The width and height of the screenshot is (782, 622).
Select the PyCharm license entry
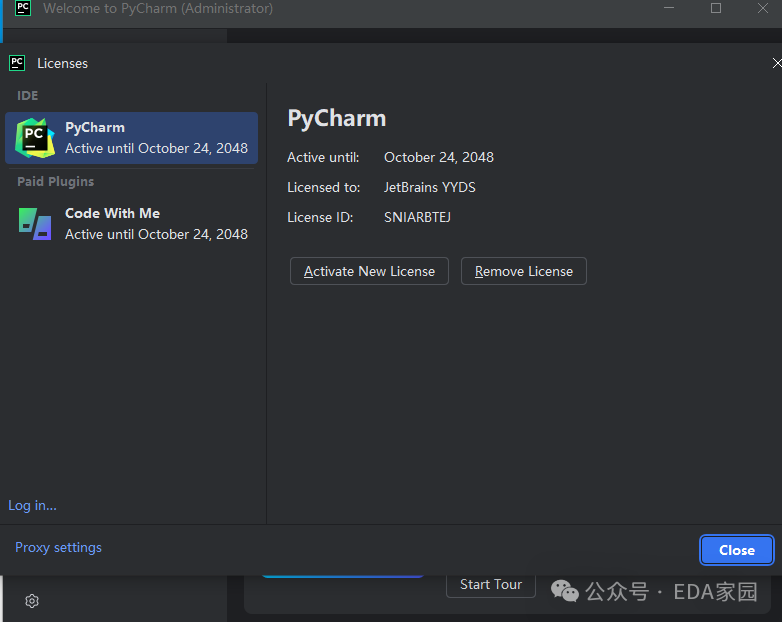click(x=131, y=138)
